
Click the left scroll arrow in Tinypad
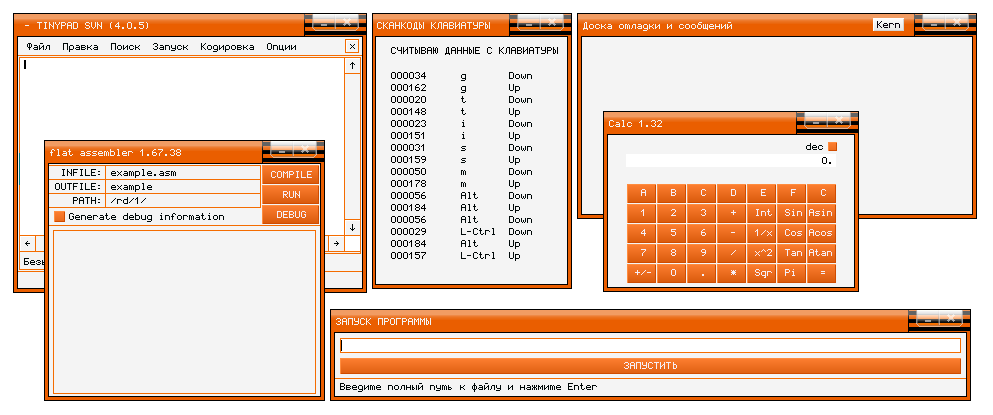27,243
